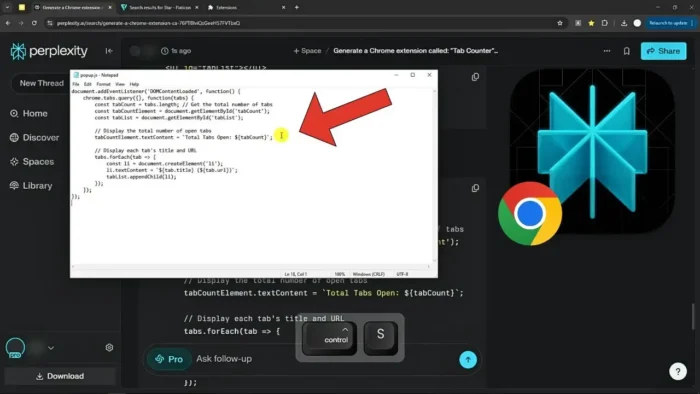Viewport: 700px width, 394px height.
Task: Share the thread
Action: coord(663,51)
